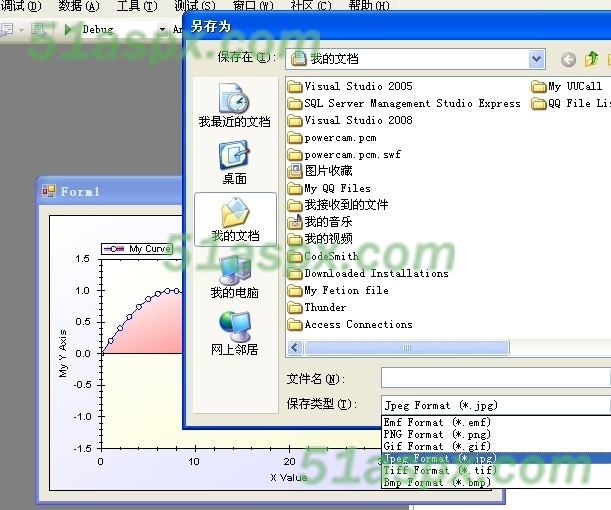Go to 我最近的文档 in places bar

(234, 105)
